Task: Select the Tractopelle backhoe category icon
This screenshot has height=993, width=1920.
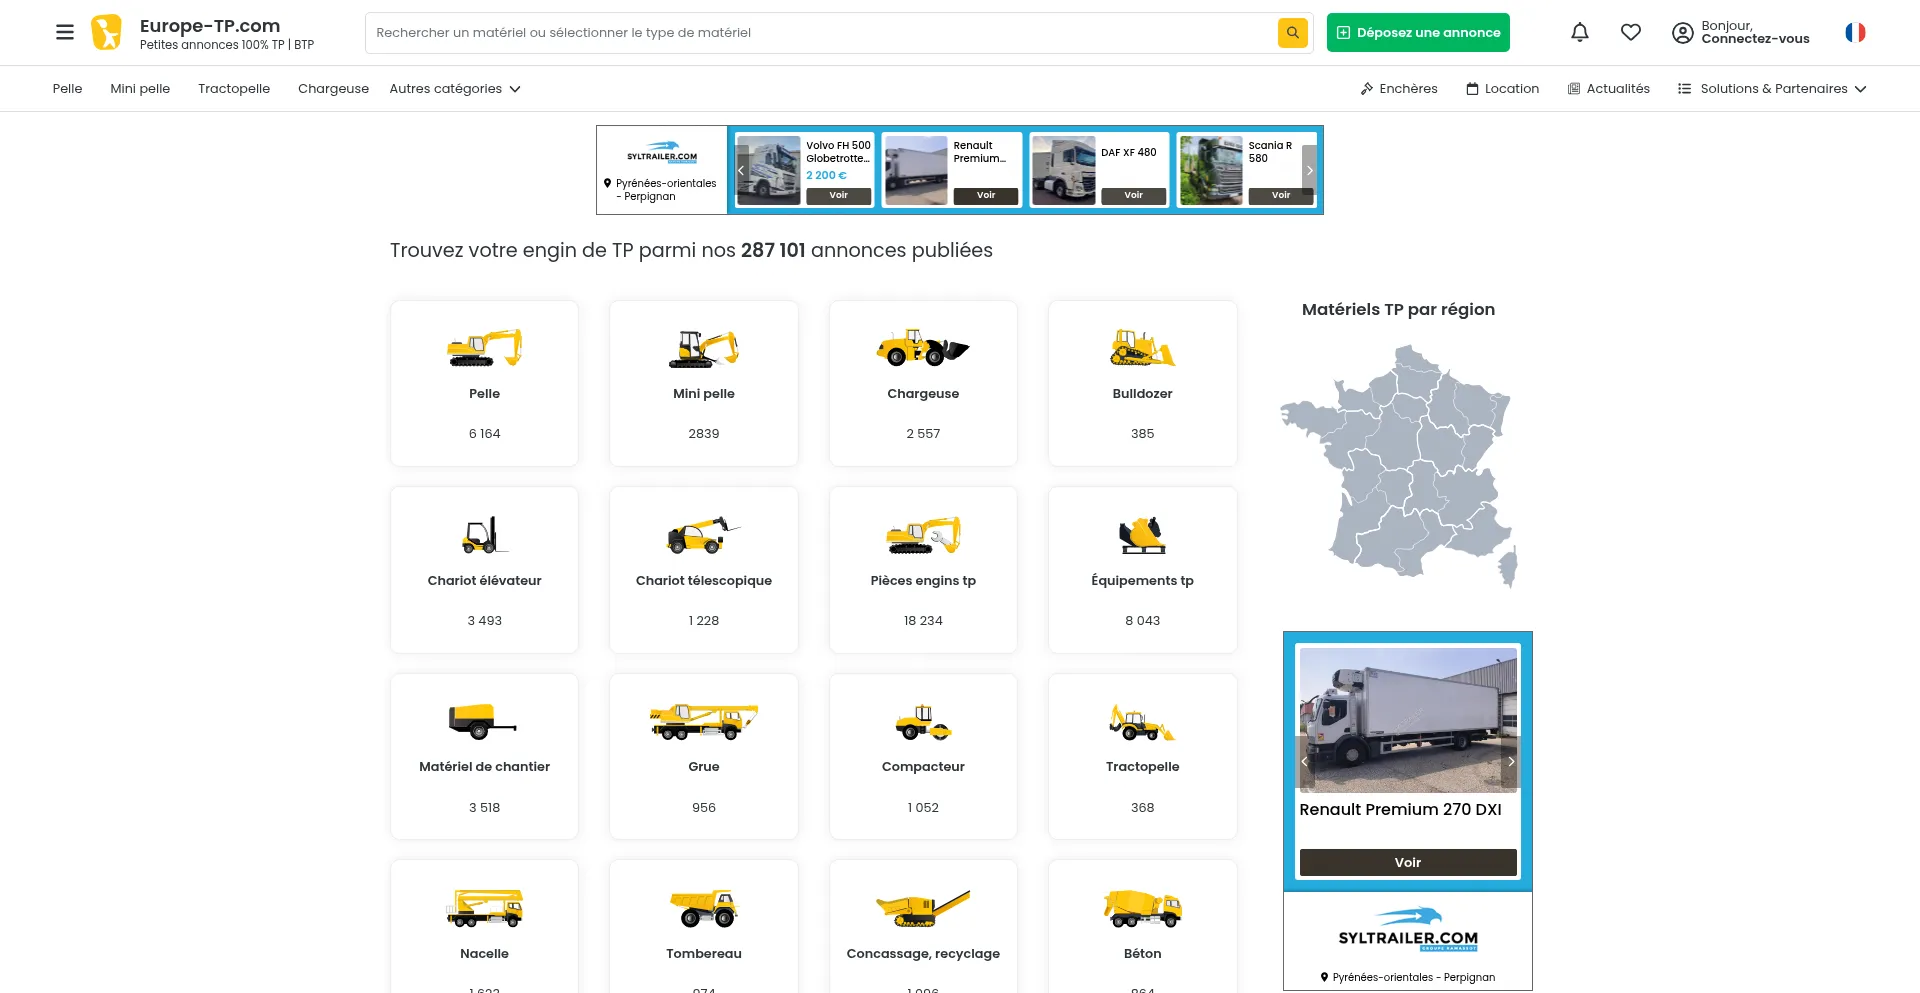Action: click(x=1142, y=721)
